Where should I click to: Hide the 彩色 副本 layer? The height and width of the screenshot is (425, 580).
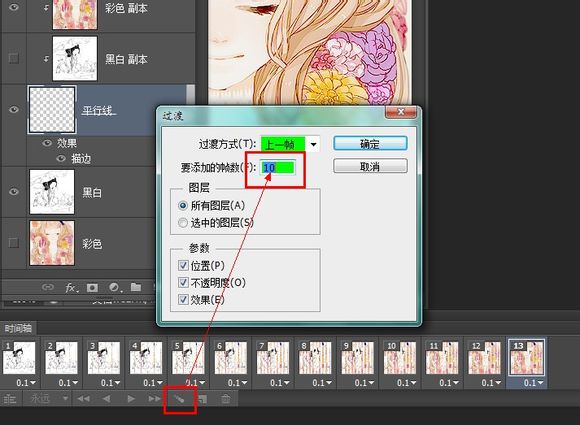pyautogui.click(x=14, y=7)
